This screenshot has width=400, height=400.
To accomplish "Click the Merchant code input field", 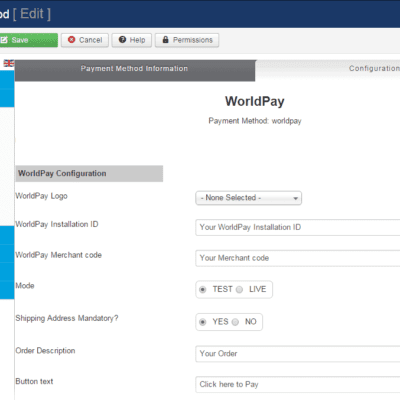I will [x=298, y=258].
